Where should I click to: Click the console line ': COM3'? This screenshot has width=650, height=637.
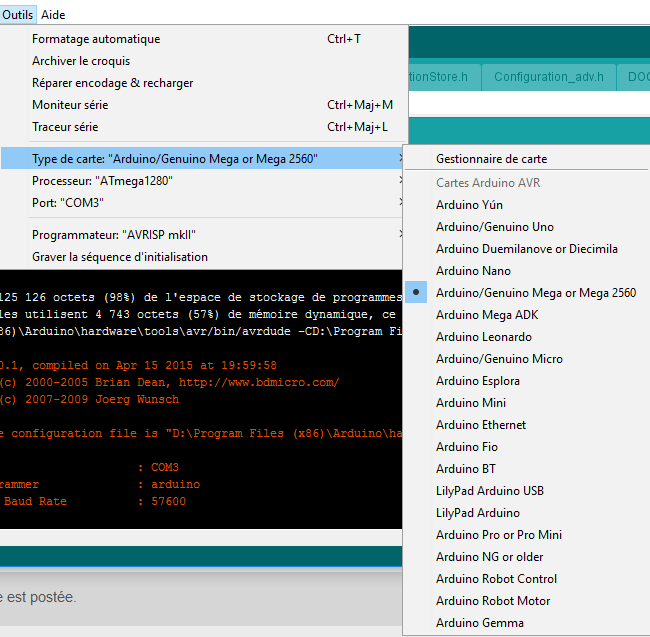click(158, 467)
